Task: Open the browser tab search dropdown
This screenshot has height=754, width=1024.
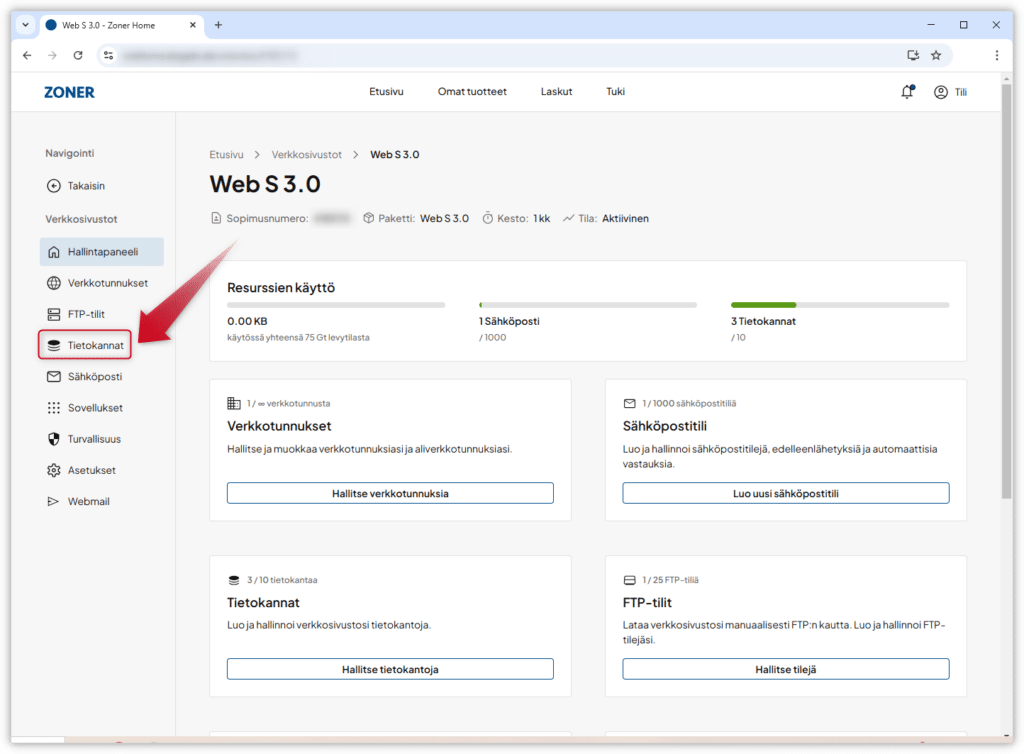Action: [x=26, y=25]
